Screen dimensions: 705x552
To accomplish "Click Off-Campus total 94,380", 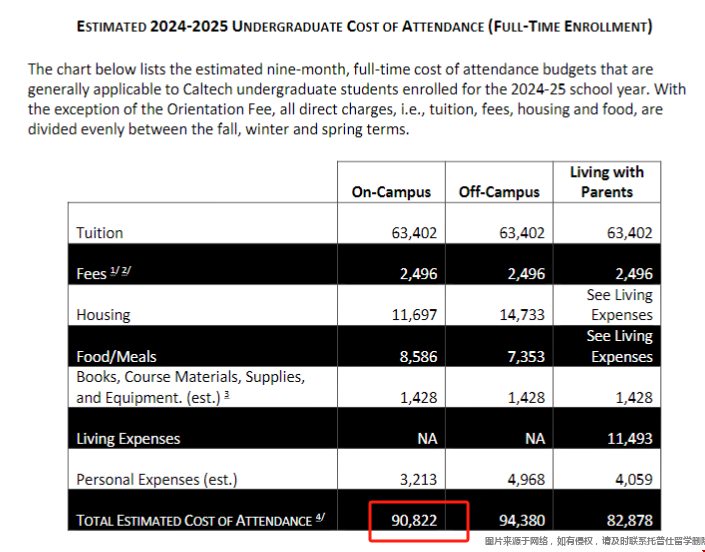I will 522,521.
